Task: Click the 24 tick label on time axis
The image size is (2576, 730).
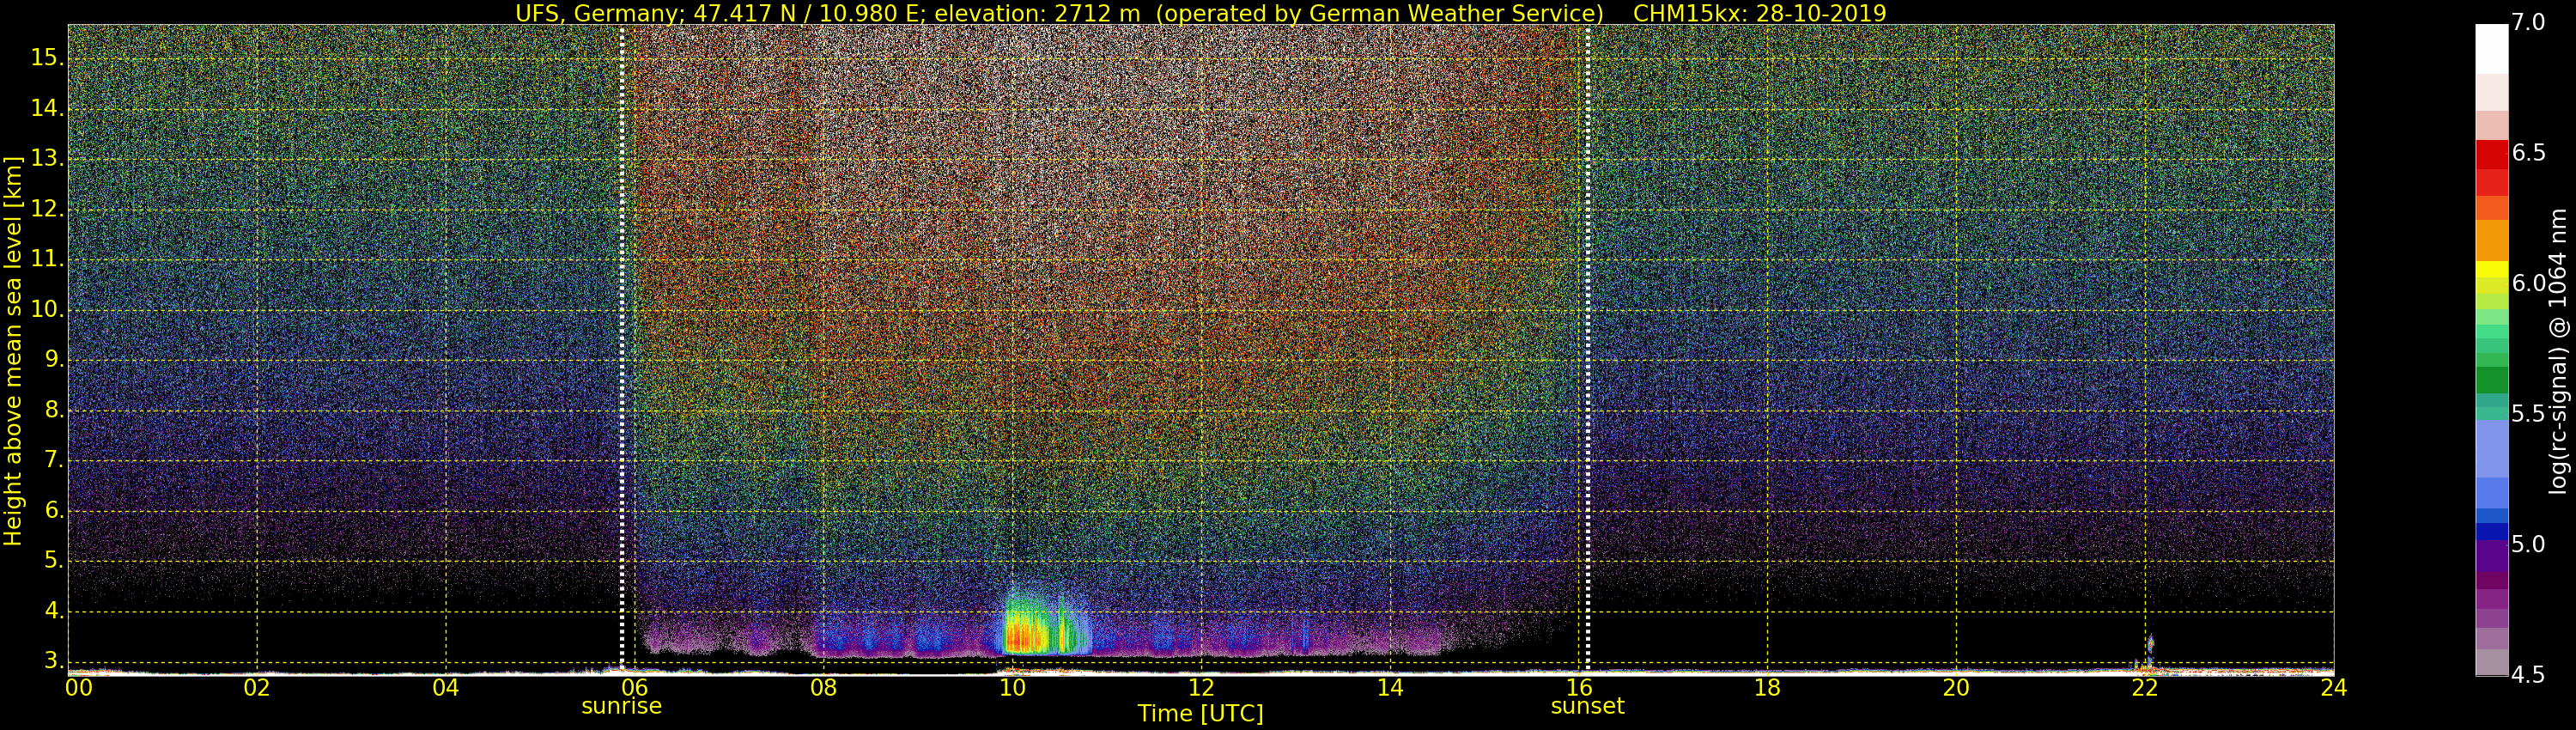Action: pyautogui.click(x=2333, y=688)
